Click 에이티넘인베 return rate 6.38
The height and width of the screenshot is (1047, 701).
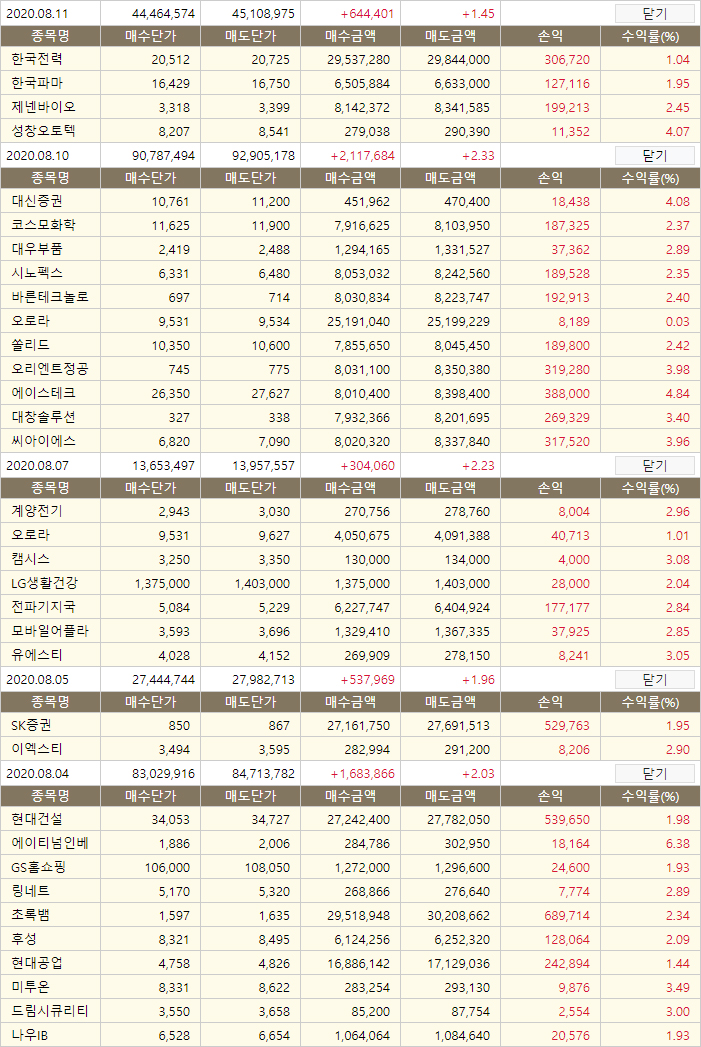pos(678,844)
